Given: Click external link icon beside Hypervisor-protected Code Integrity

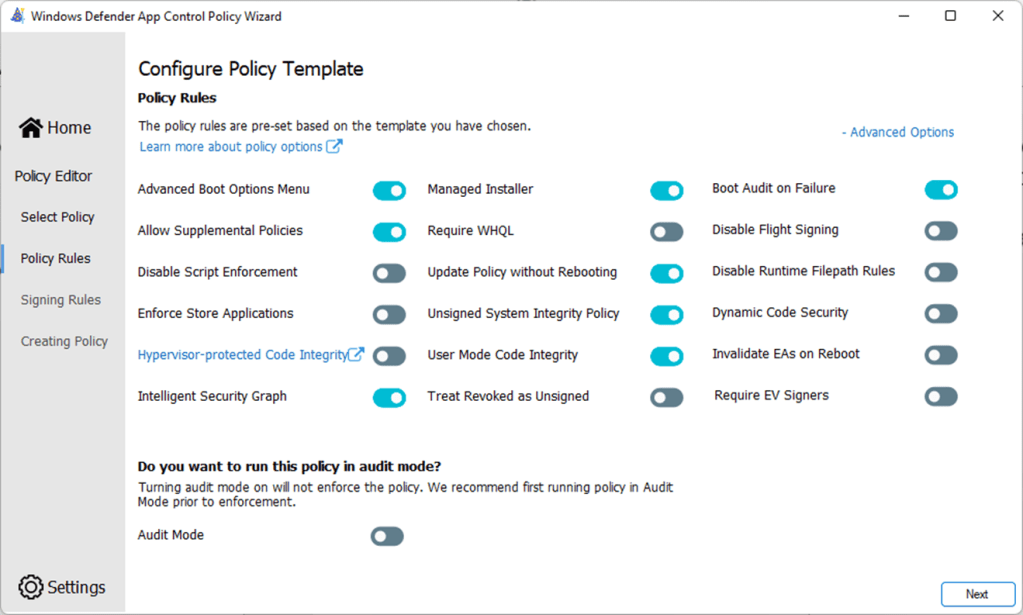Looking at the screenshot, I should pos(356,355).
